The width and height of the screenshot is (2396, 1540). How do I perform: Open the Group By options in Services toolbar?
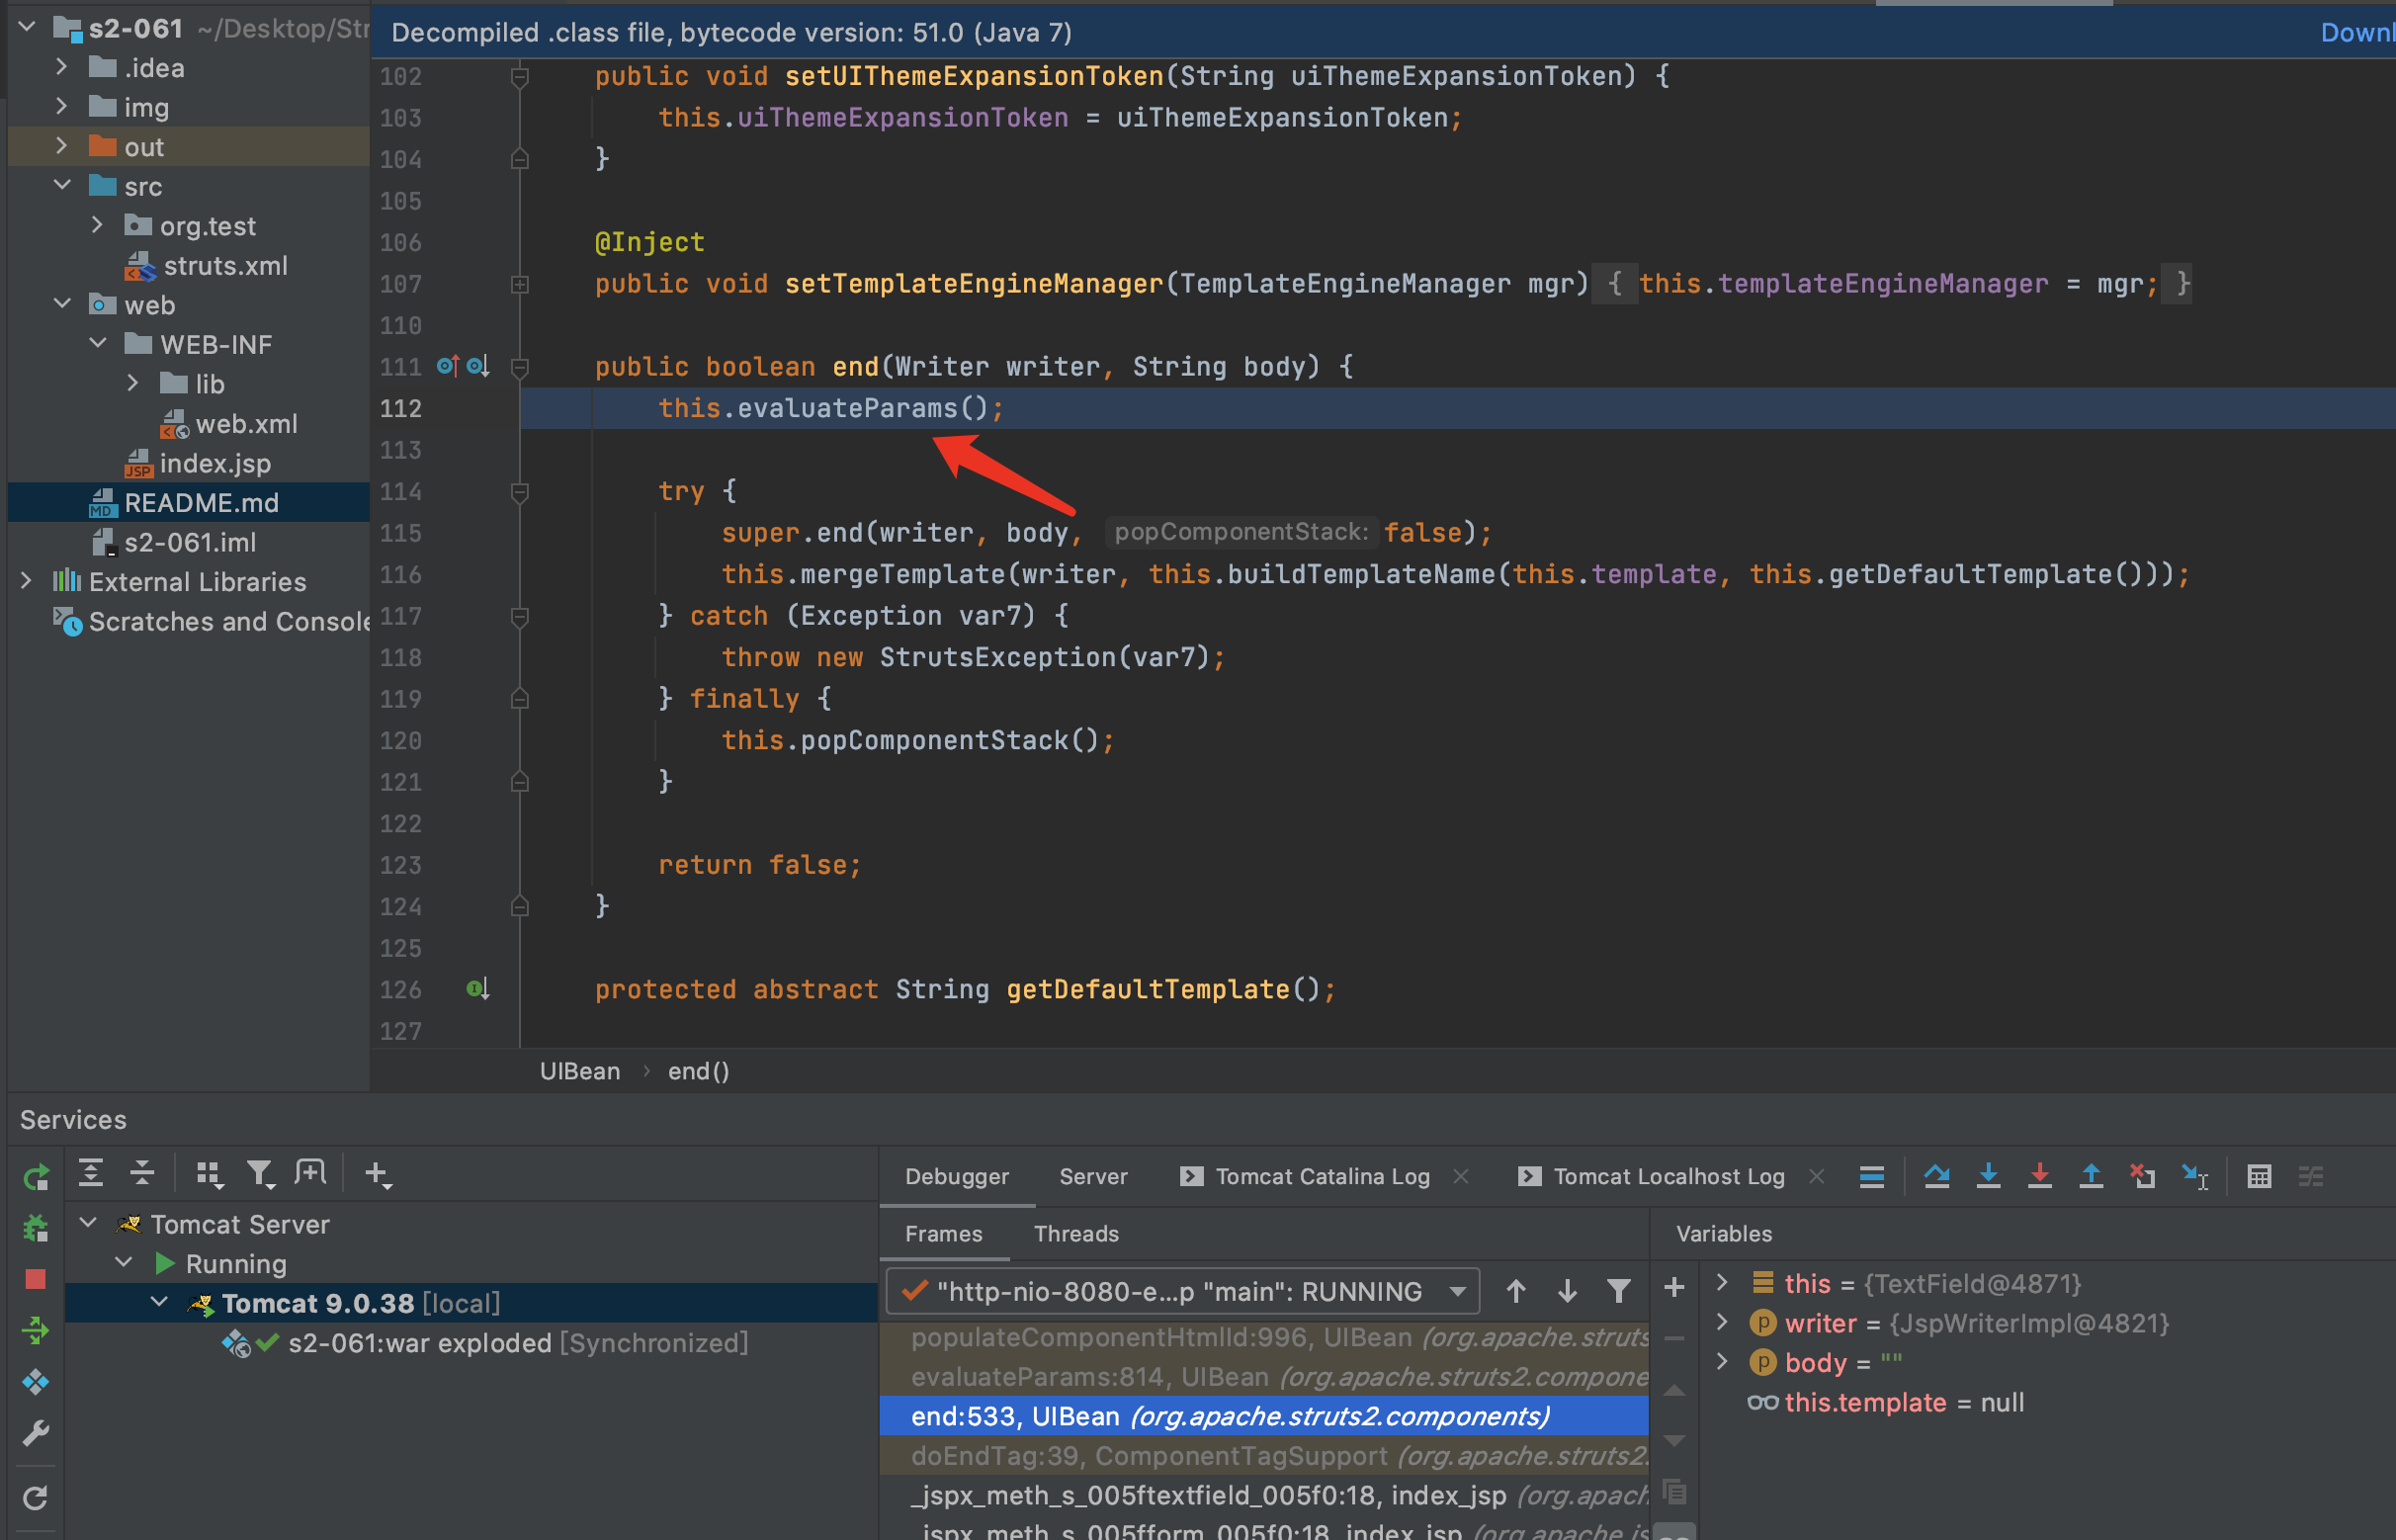point(209,1174)
